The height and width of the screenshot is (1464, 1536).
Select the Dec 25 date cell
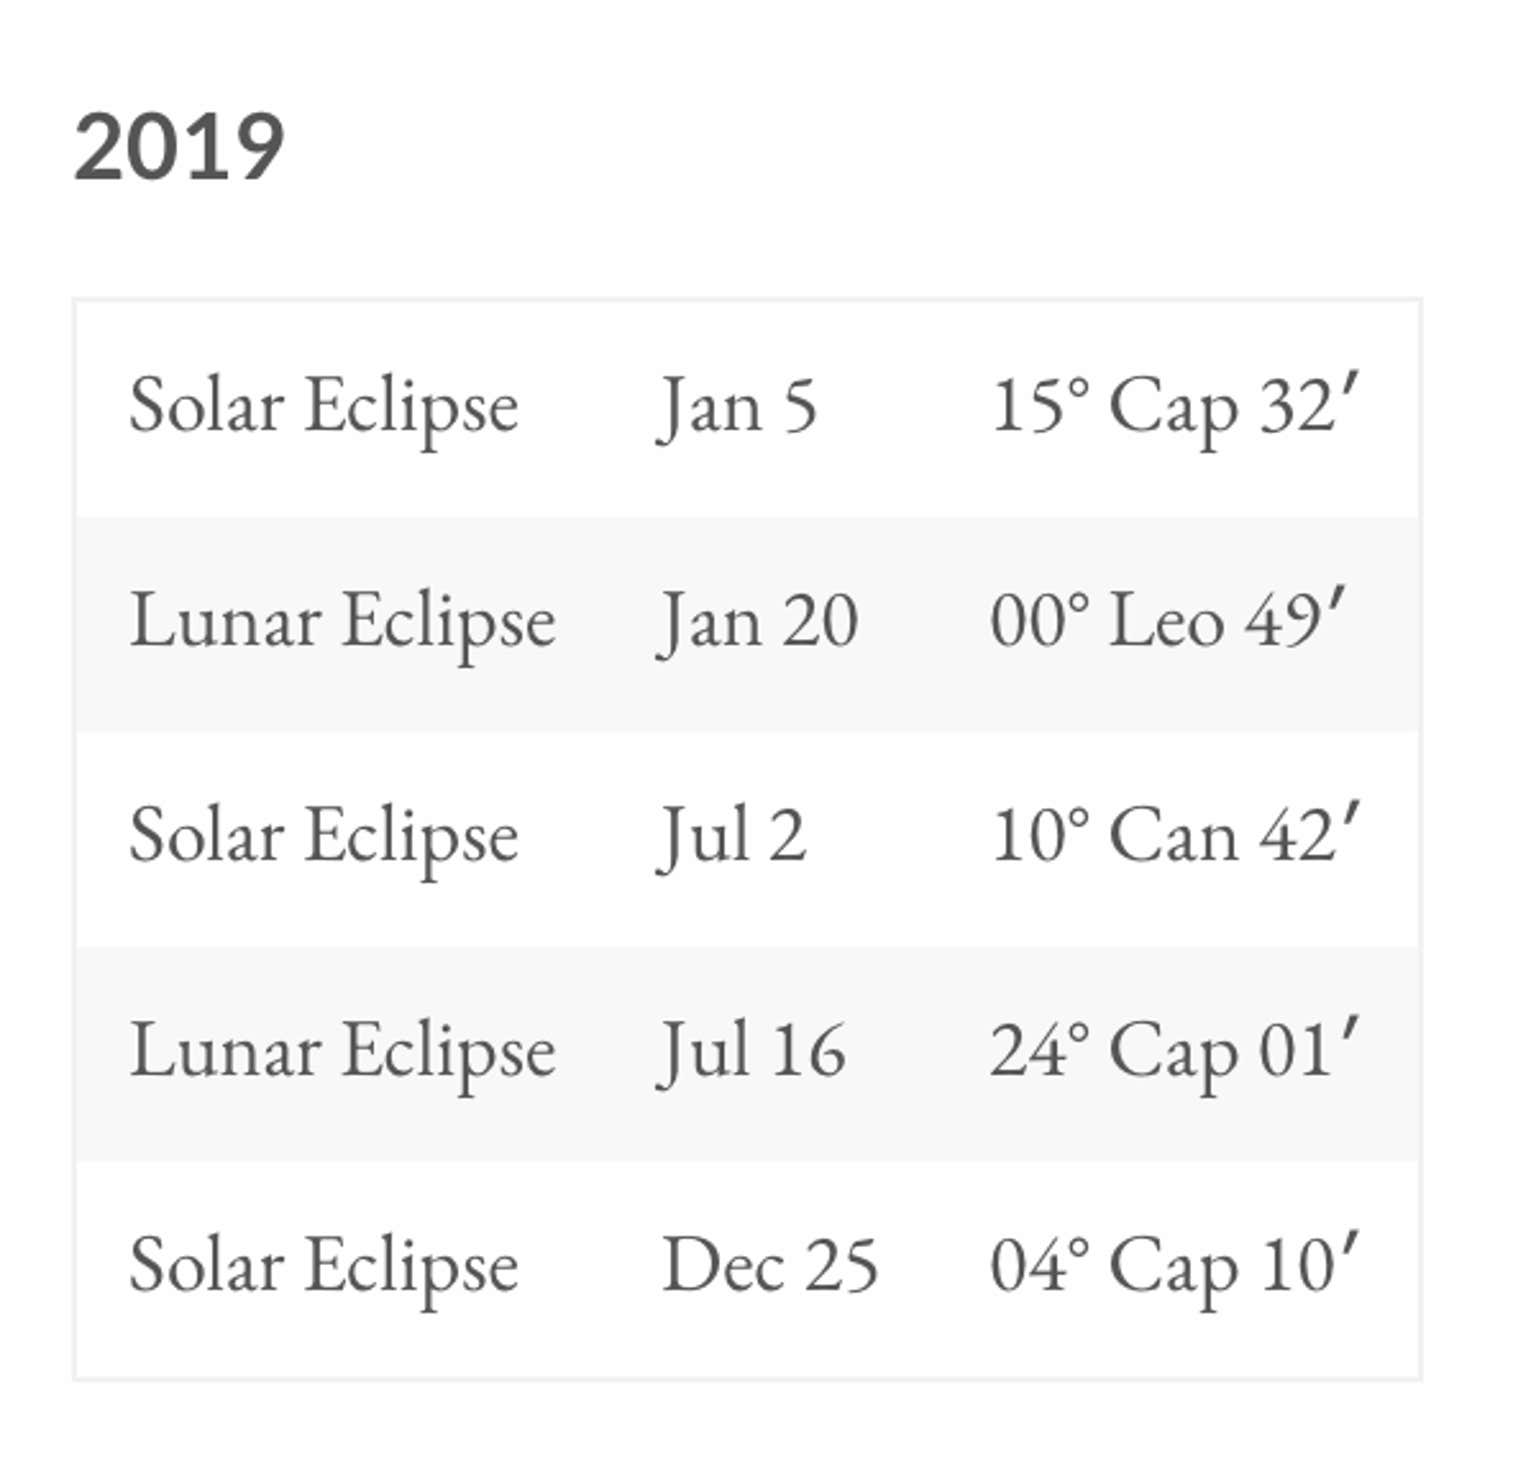click(770, 1266)
